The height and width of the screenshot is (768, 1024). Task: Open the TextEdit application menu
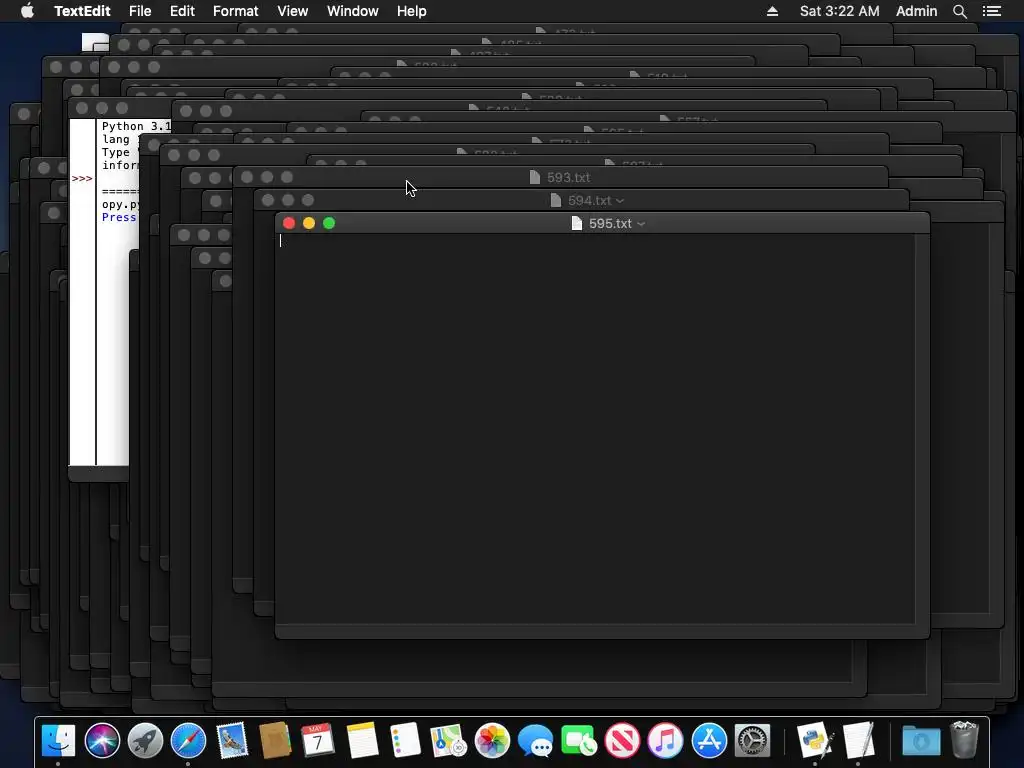tap(82, 11)
